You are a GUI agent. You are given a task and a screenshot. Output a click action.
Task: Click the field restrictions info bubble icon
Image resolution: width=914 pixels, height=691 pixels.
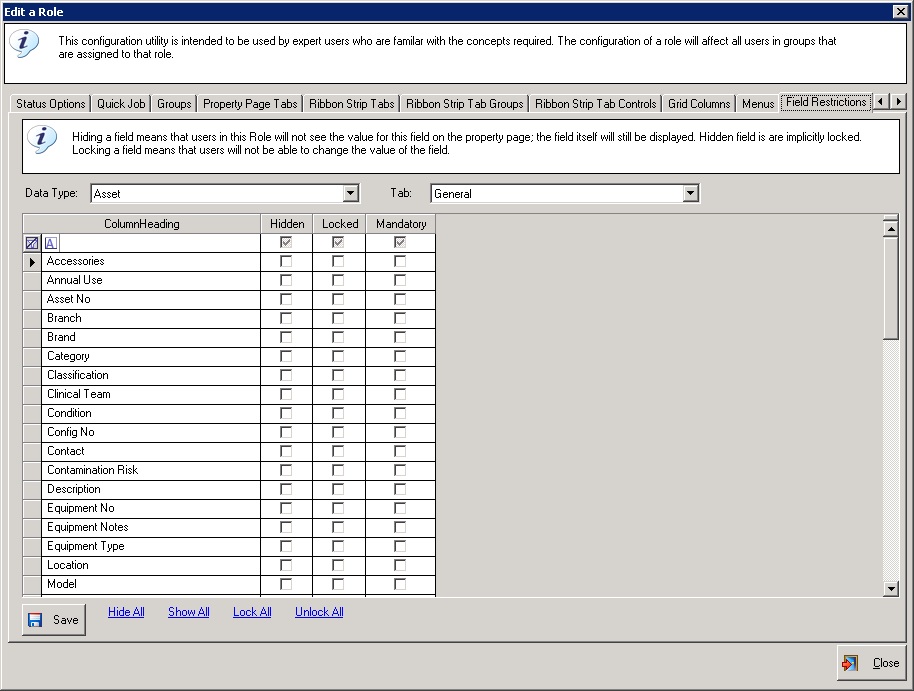(x=41, y=140)
